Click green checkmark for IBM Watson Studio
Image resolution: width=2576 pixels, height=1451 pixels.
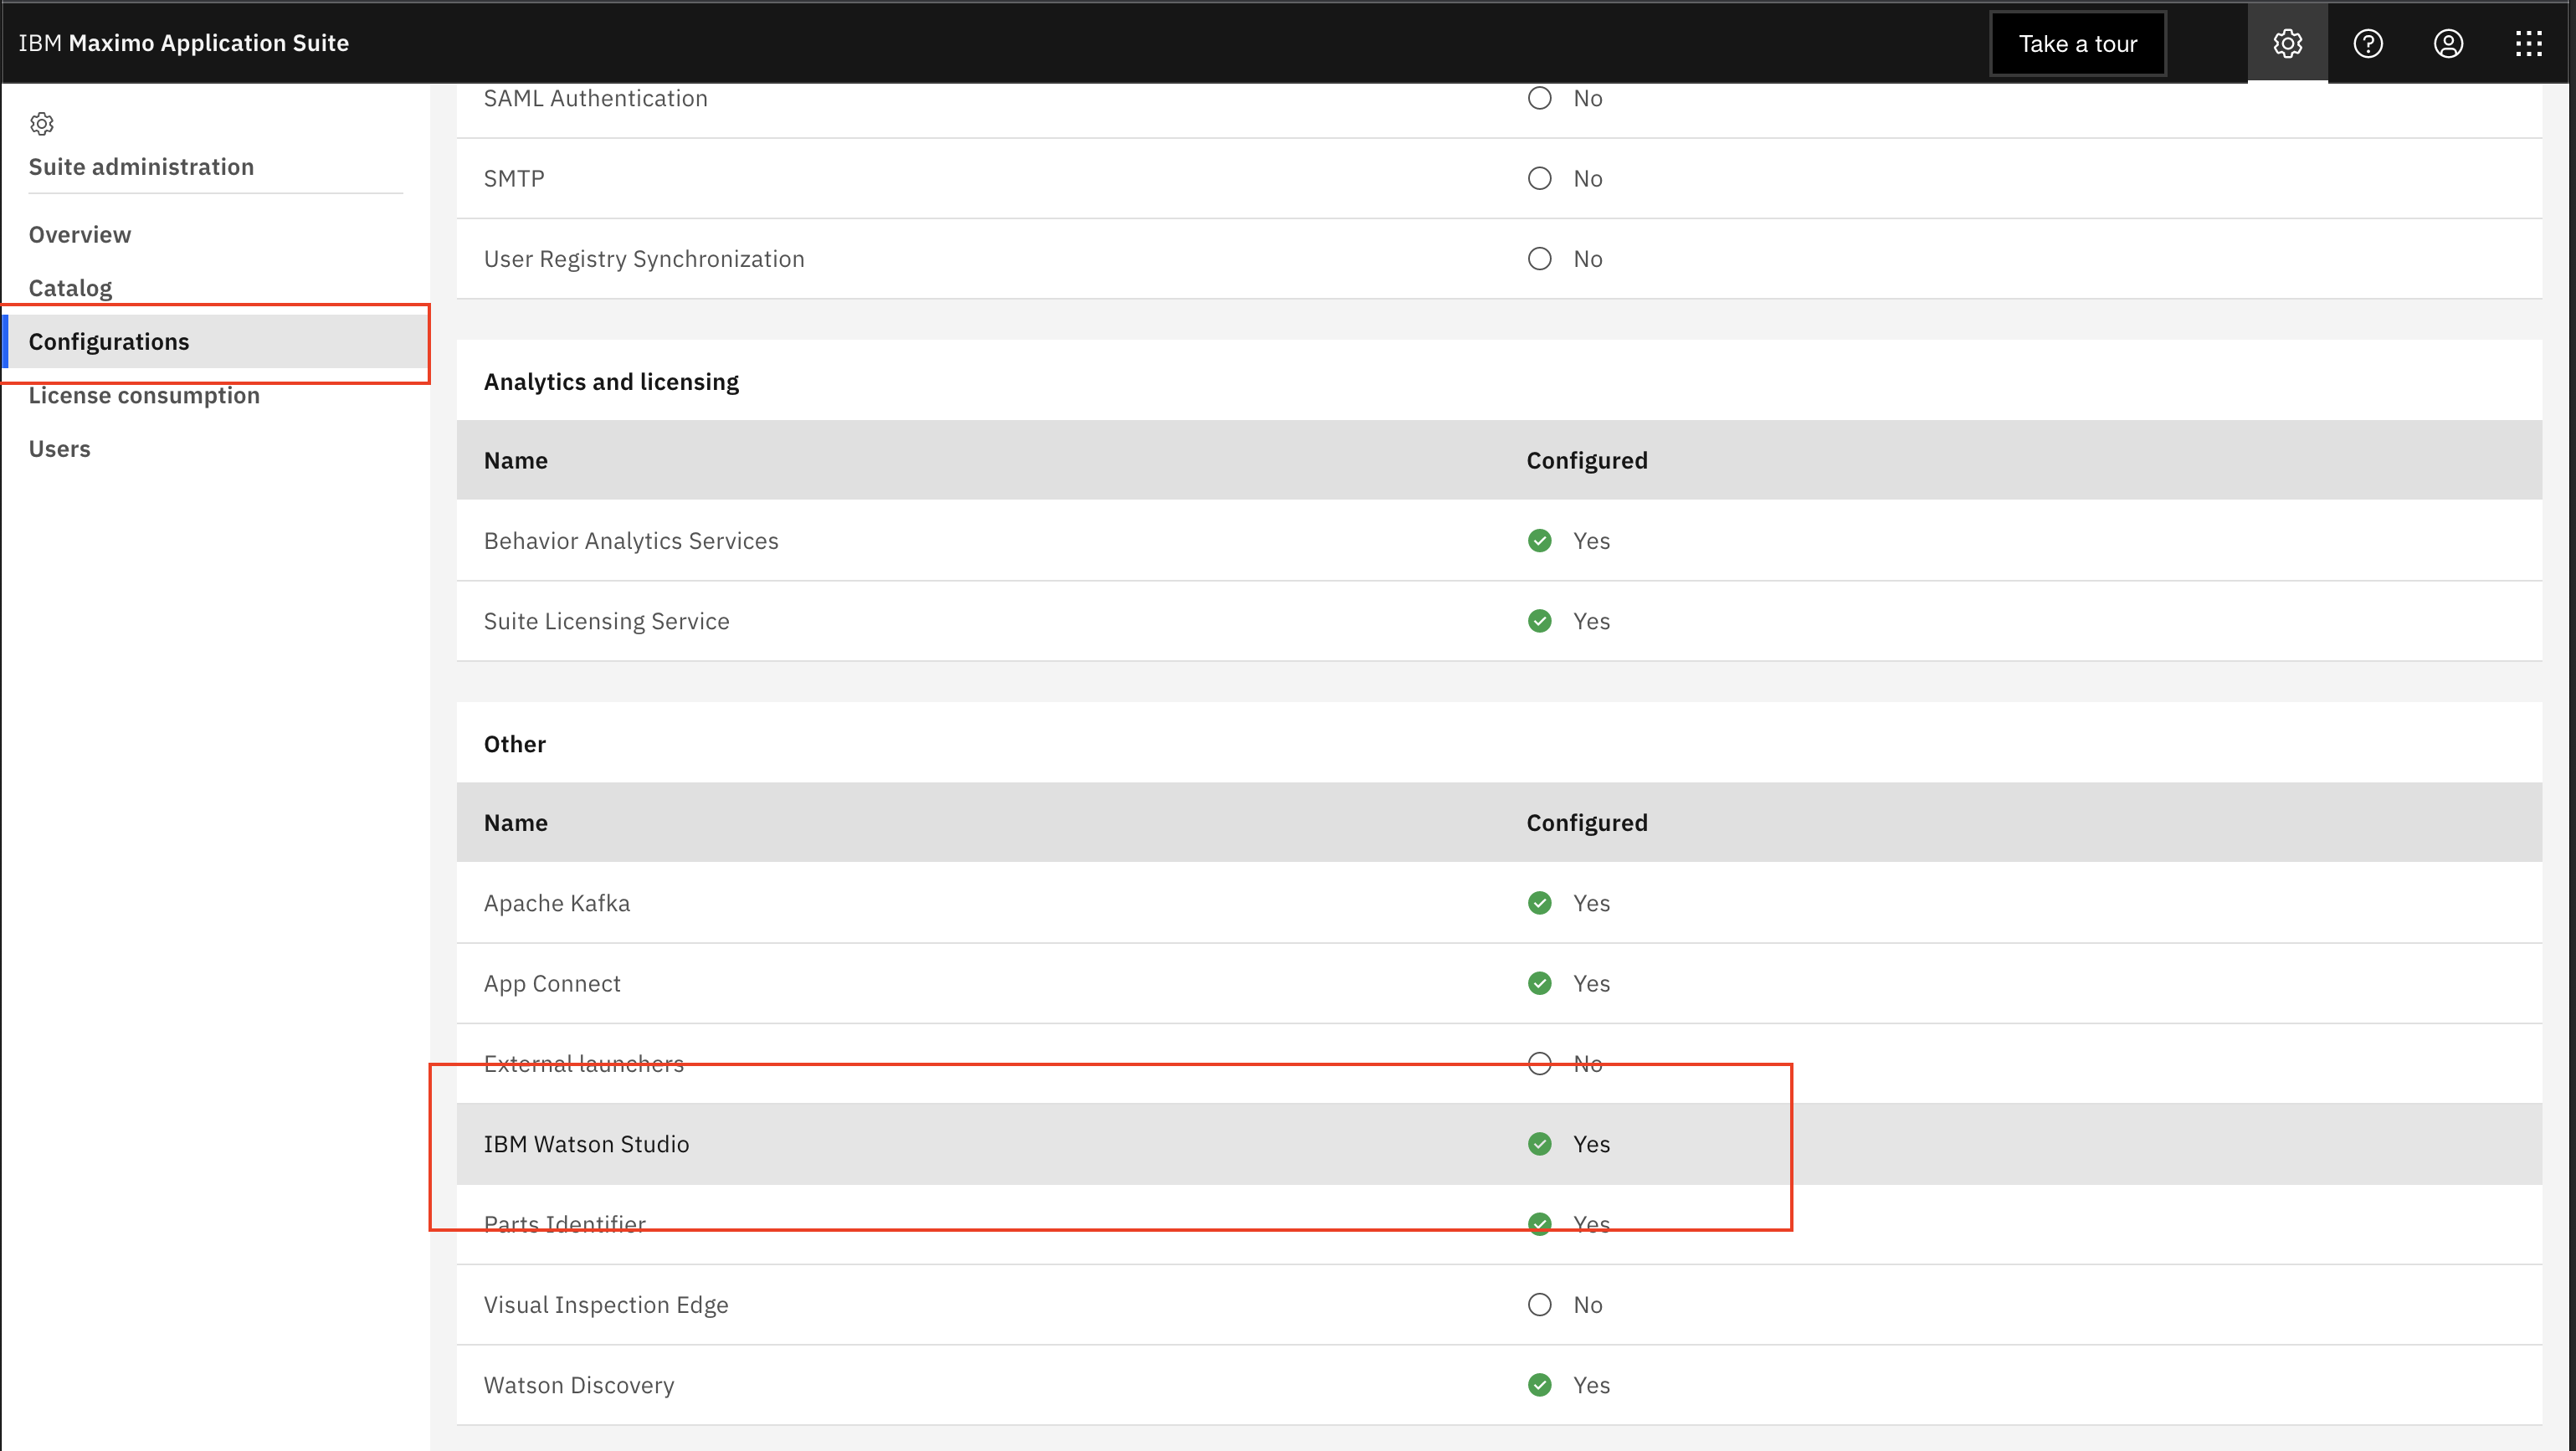1539,1144
